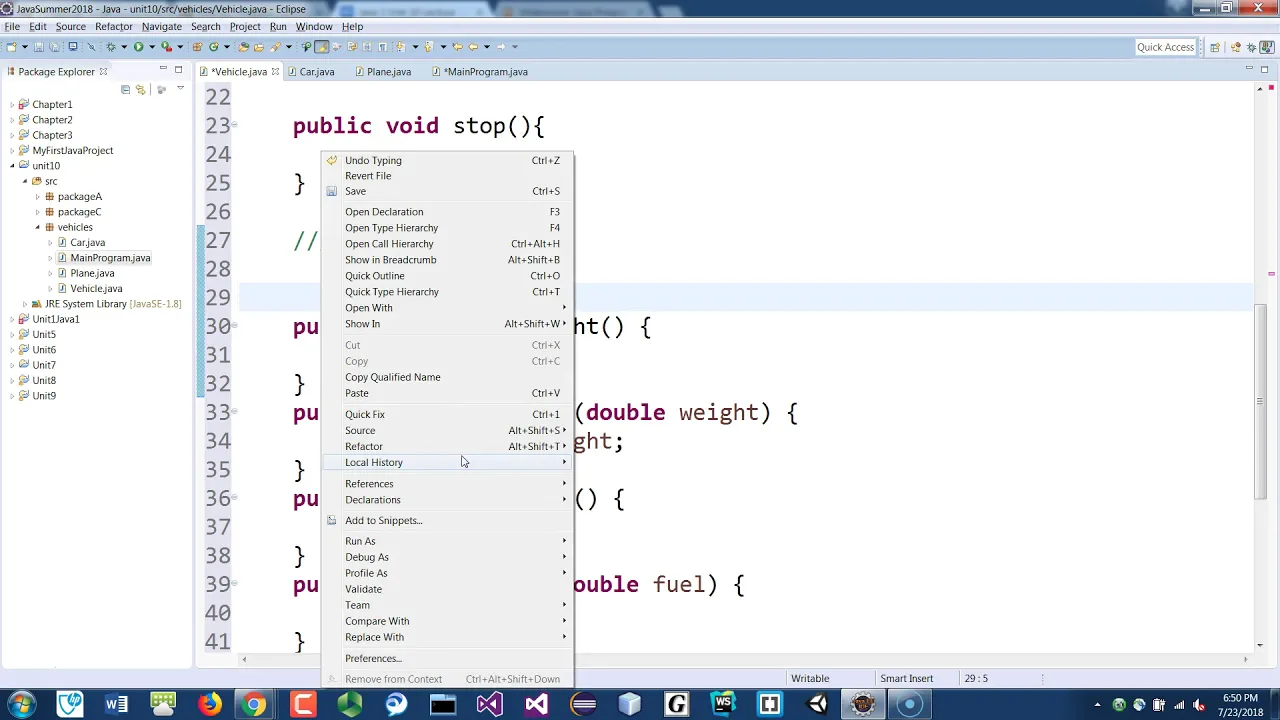Click the editor vertical scrollbar

[1260, 400]
